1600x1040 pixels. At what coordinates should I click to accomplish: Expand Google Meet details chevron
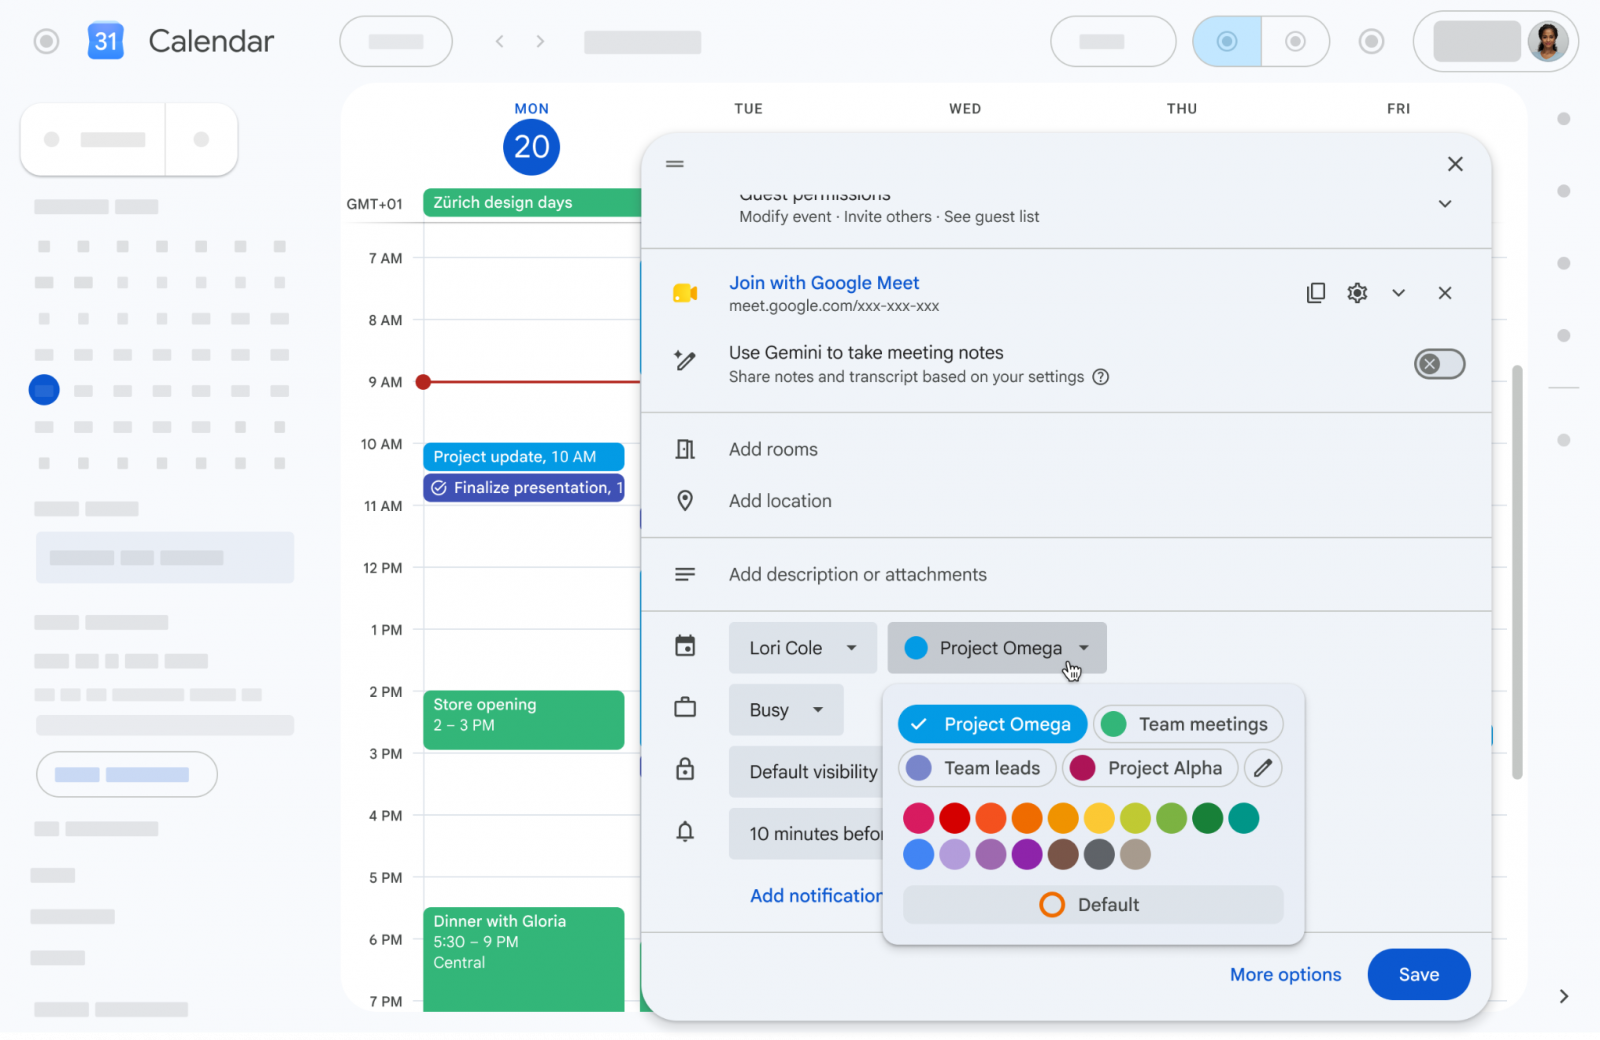[1399, 293]
